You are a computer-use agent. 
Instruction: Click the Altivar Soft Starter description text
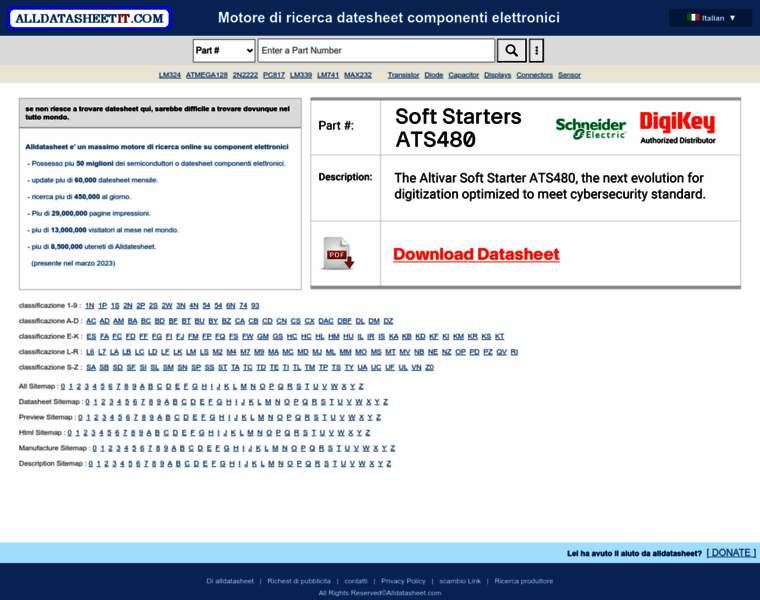click(550, 186)
